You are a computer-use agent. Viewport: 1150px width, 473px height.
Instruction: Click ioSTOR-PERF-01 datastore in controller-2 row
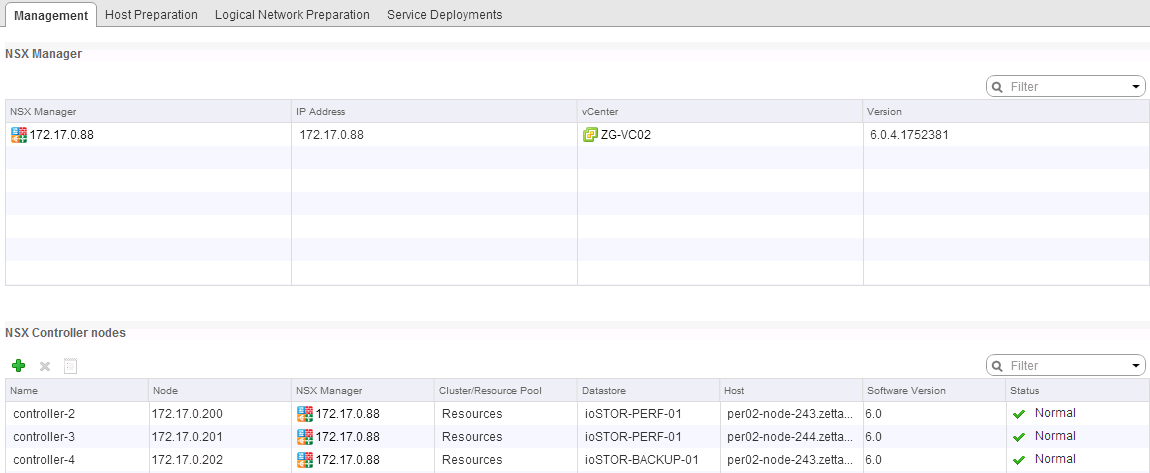[x=633, y=414]
